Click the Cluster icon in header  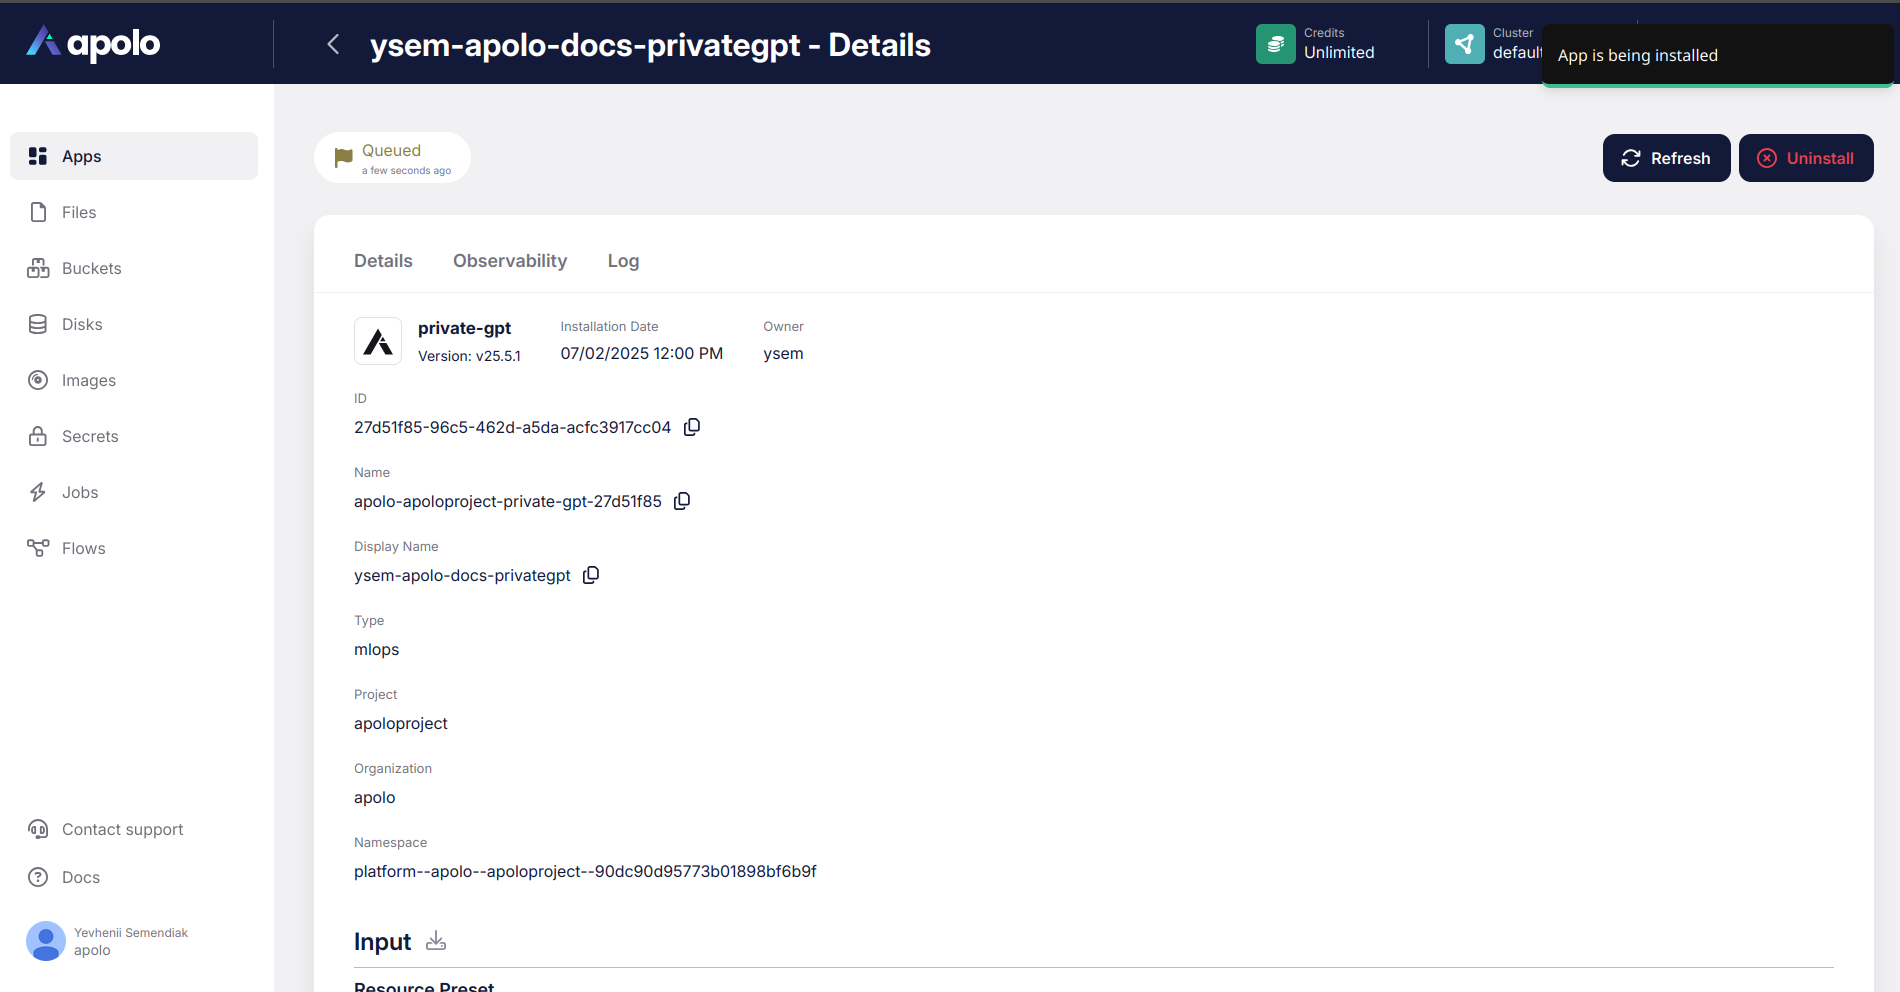[1464, 44]
